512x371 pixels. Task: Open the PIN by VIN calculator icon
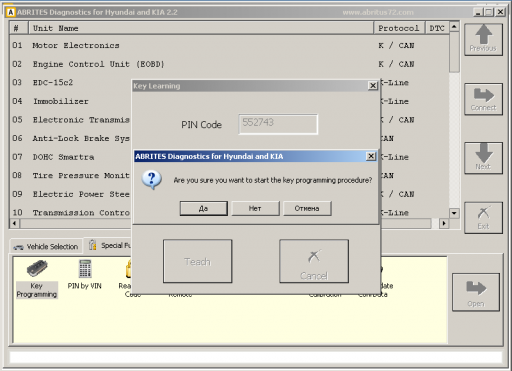(x=84, y=275)
